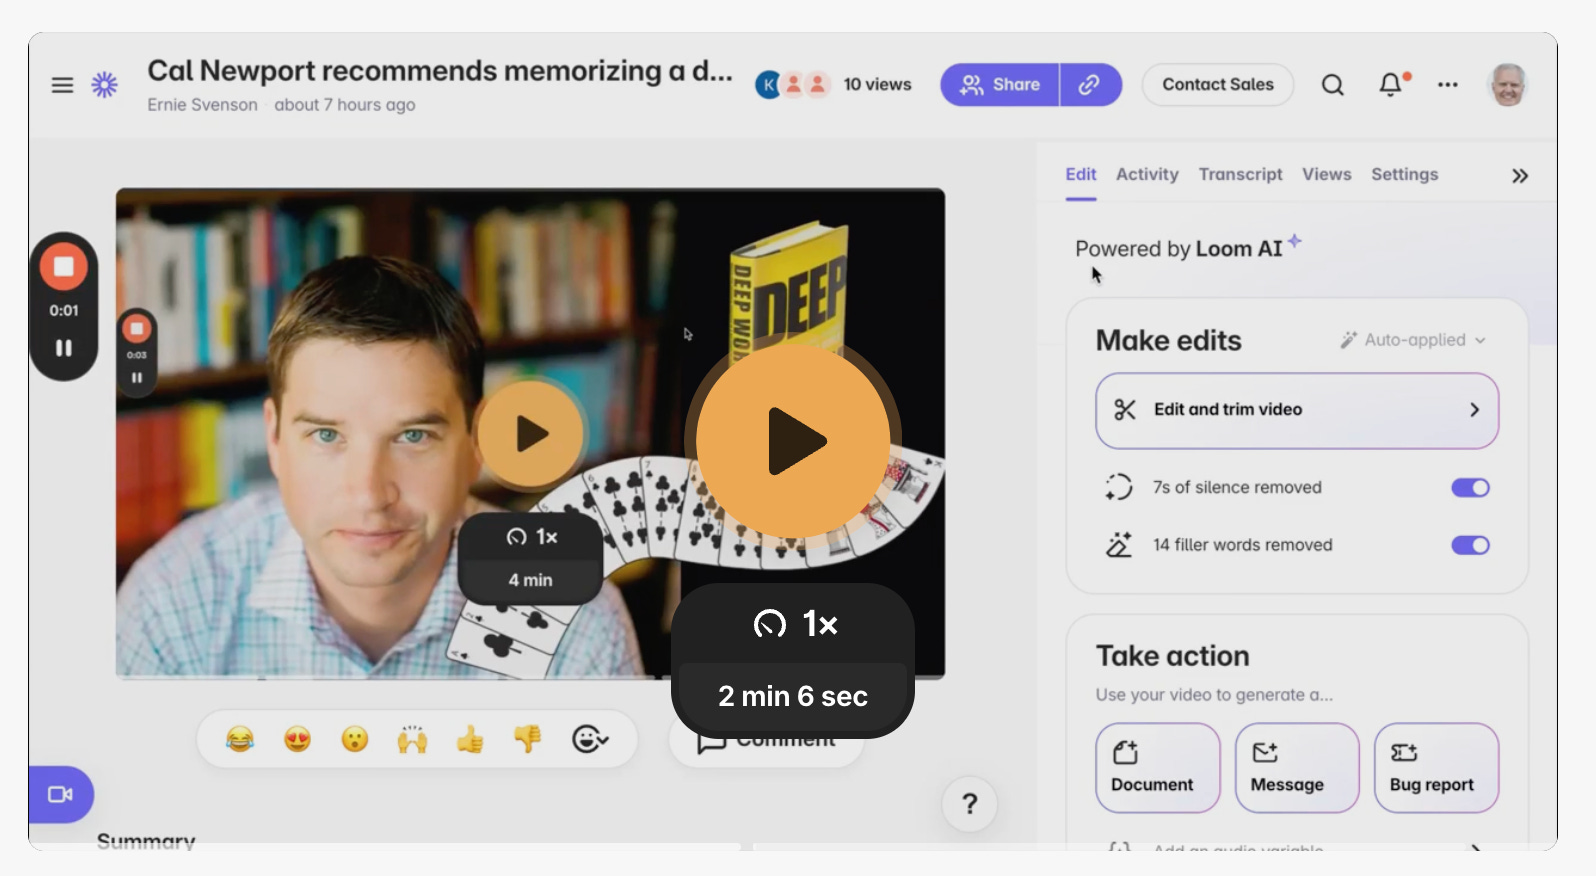
Task: Toggle 7s of silence removed switch
Action: coord(1470,488)
